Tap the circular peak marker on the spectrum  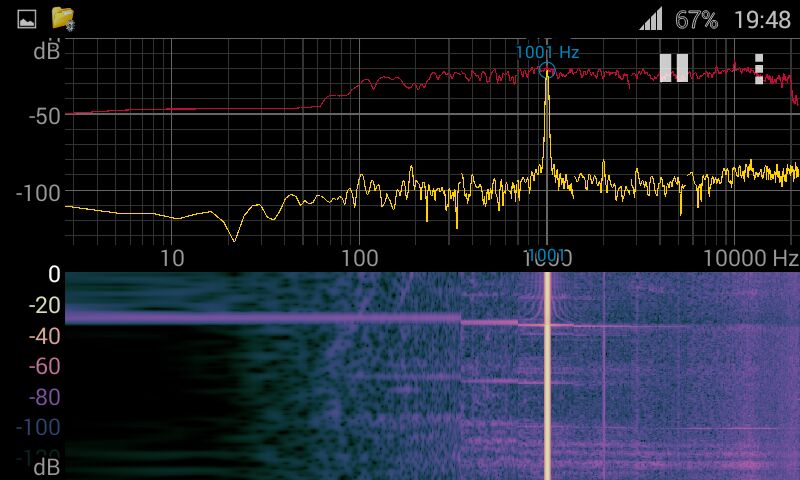point(547,70)
